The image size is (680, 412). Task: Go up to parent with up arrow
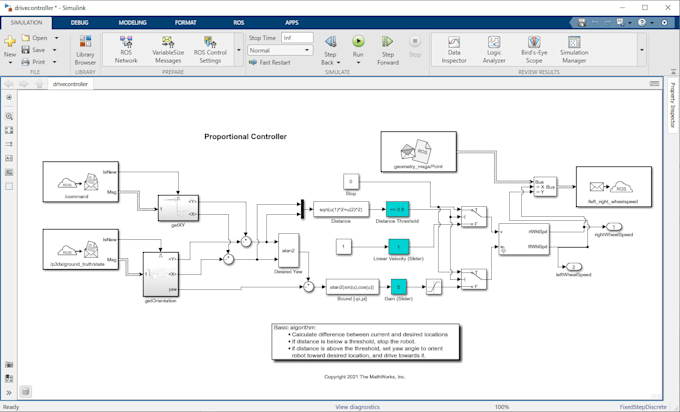pos(39,84)
